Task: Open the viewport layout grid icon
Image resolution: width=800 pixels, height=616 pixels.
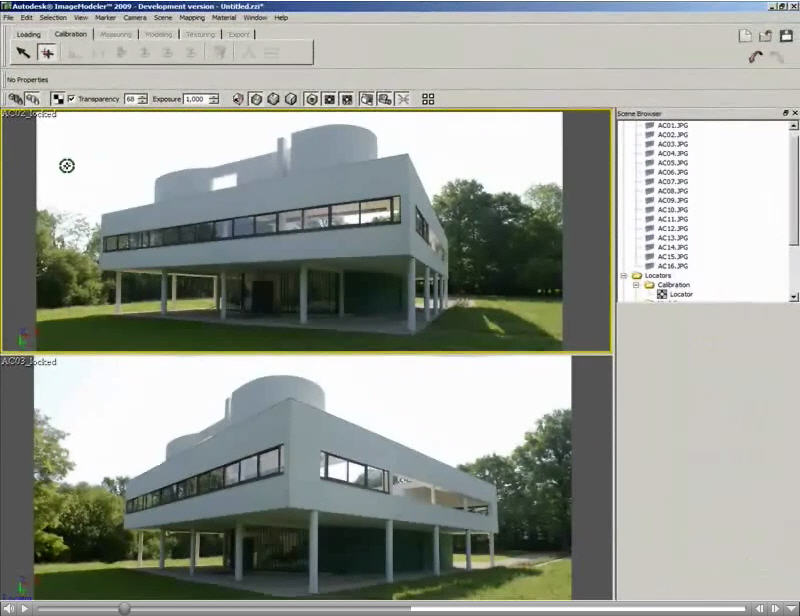Action: pyautogui.click(x=428, y=98)
